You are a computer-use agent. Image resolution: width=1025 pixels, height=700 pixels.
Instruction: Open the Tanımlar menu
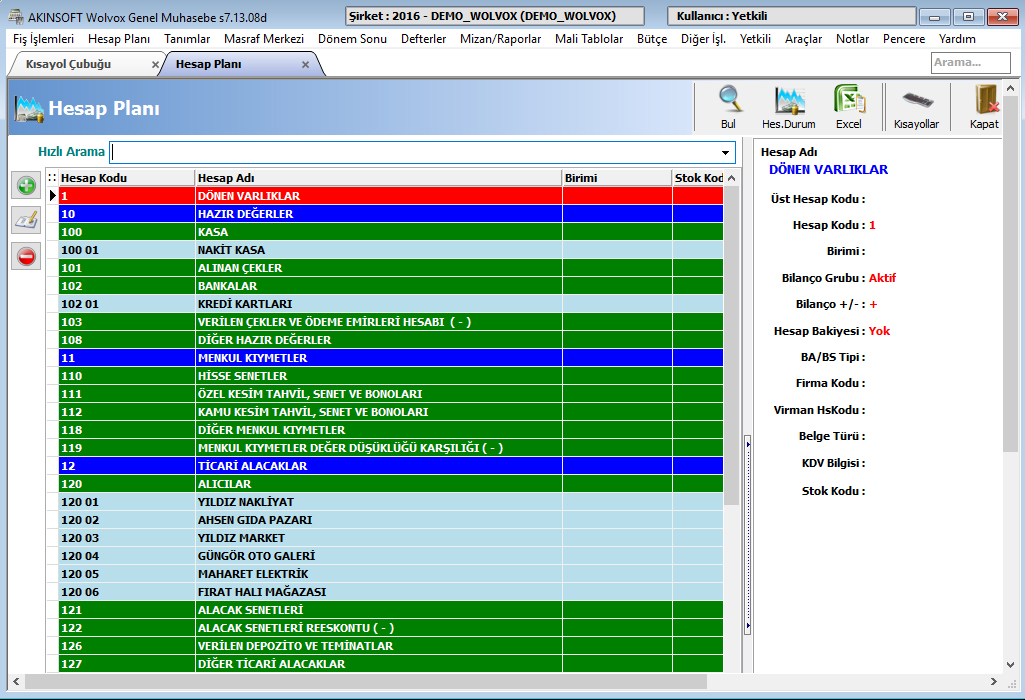[187, 39]
